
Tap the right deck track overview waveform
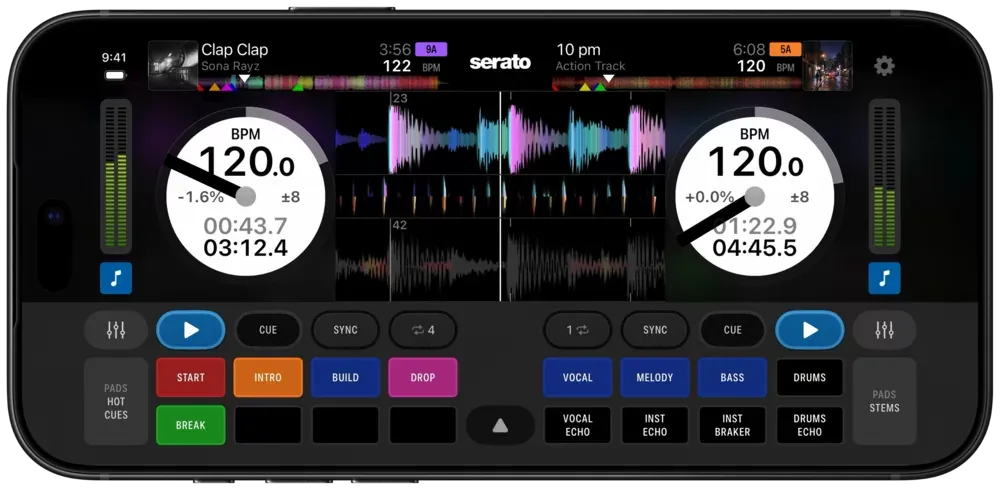[x=677, y=82]
